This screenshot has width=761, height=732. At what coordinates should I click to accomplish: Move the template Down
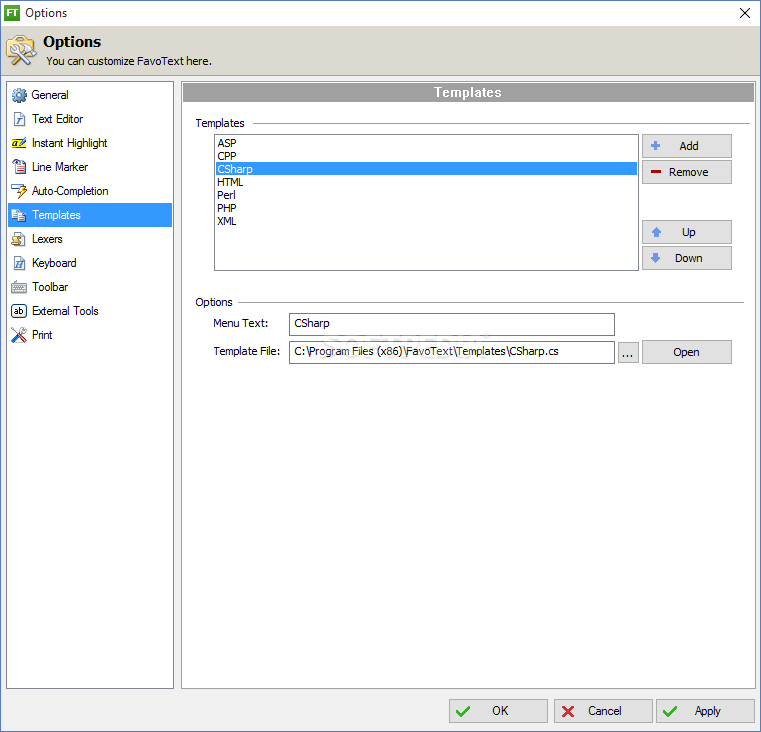tap(687, 258)
